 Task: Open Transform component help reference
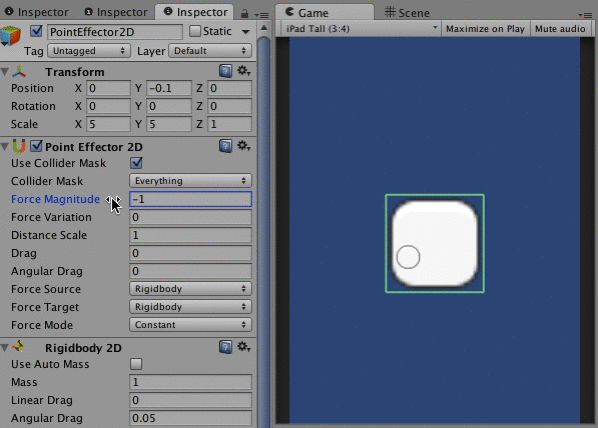point(225,71)
